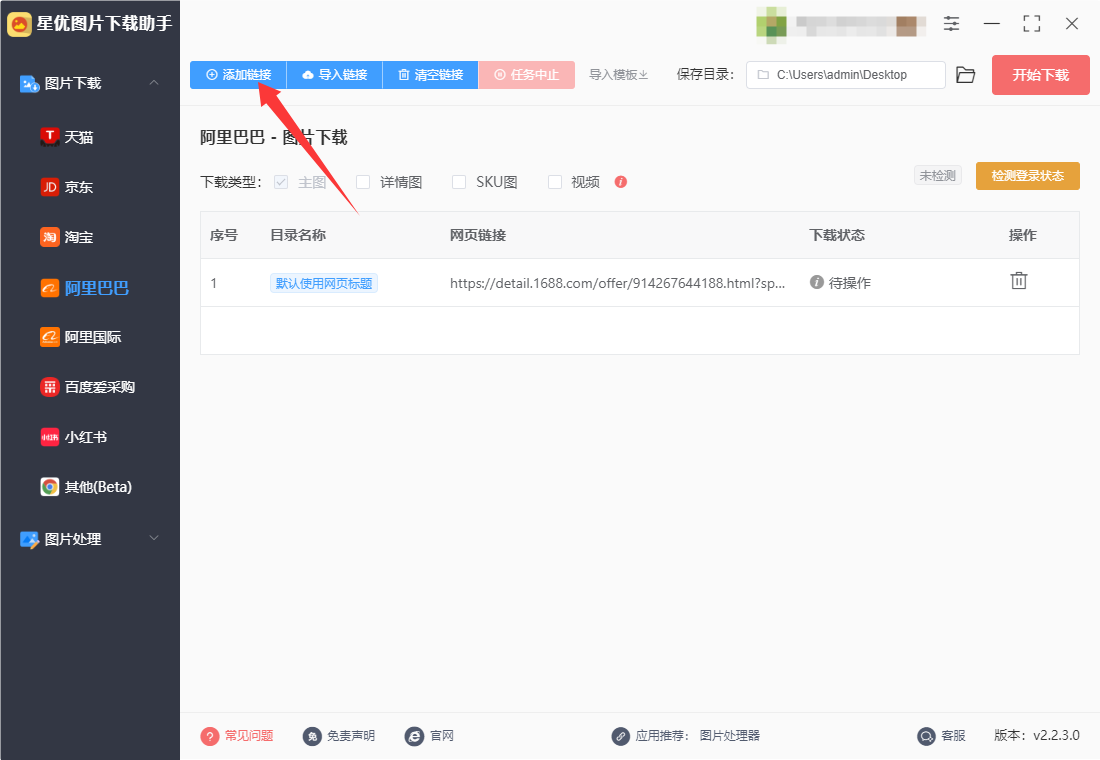Clear all links with 清空链接
Screen dimensions: 1100x760
click(431, 75)
